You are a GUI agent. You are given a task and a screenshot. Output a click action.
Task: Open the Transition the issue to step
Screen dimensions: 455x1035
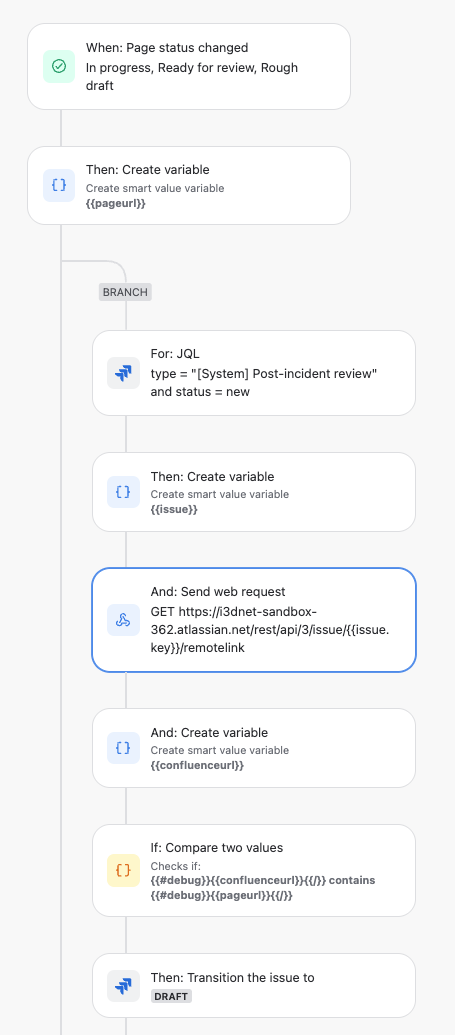click(254, 985)
